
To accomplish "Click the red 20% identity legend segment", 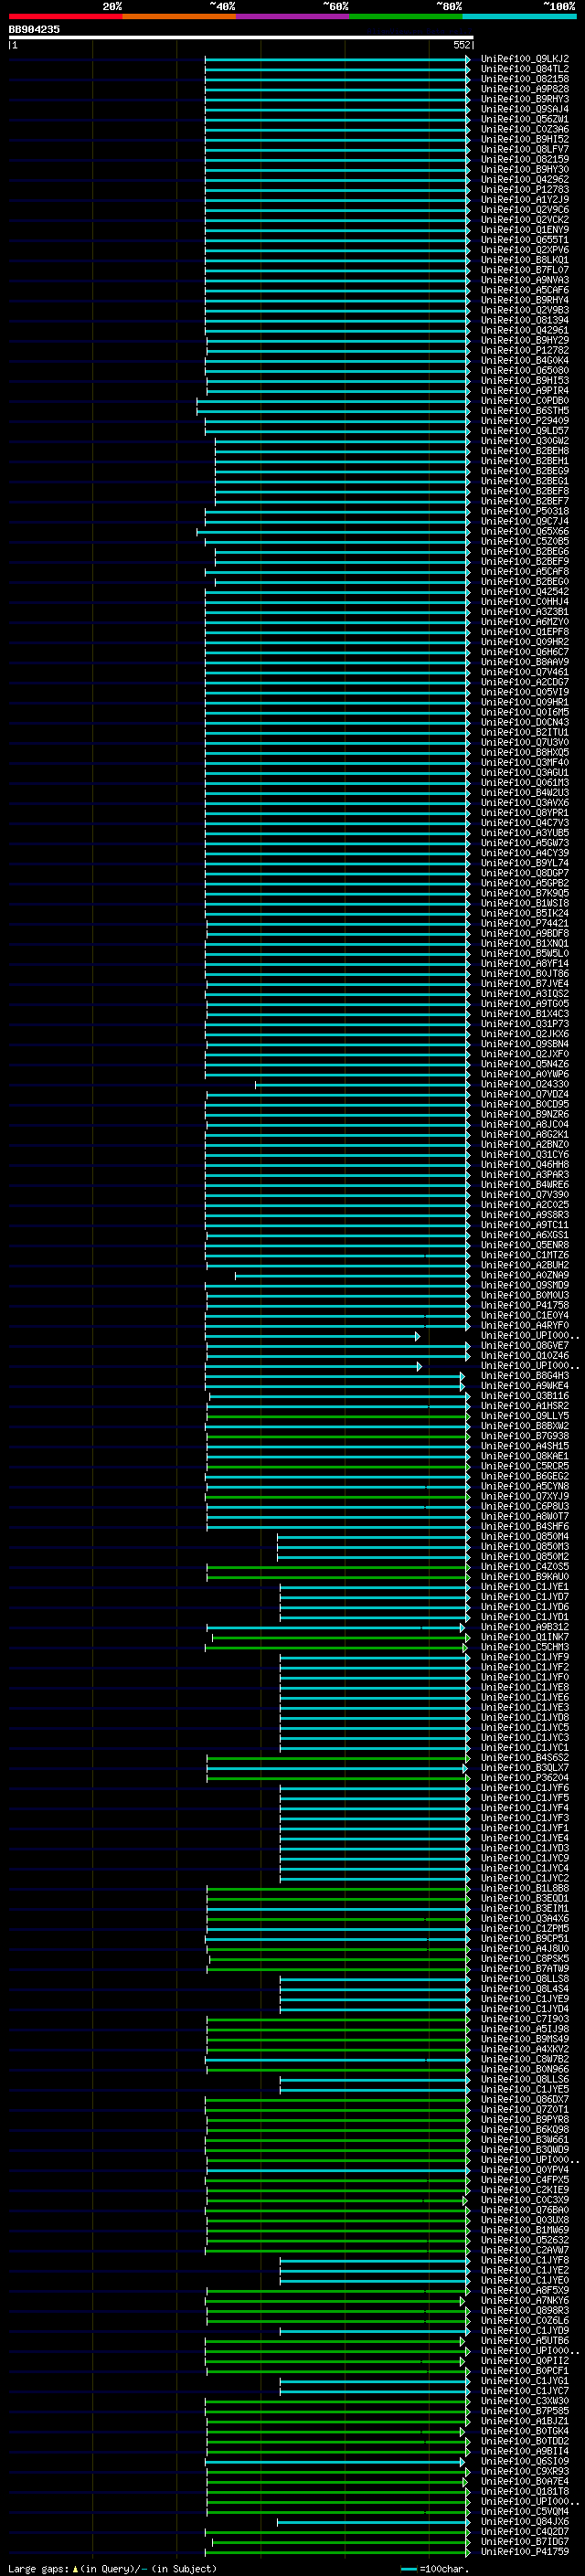I will (65, 16).
